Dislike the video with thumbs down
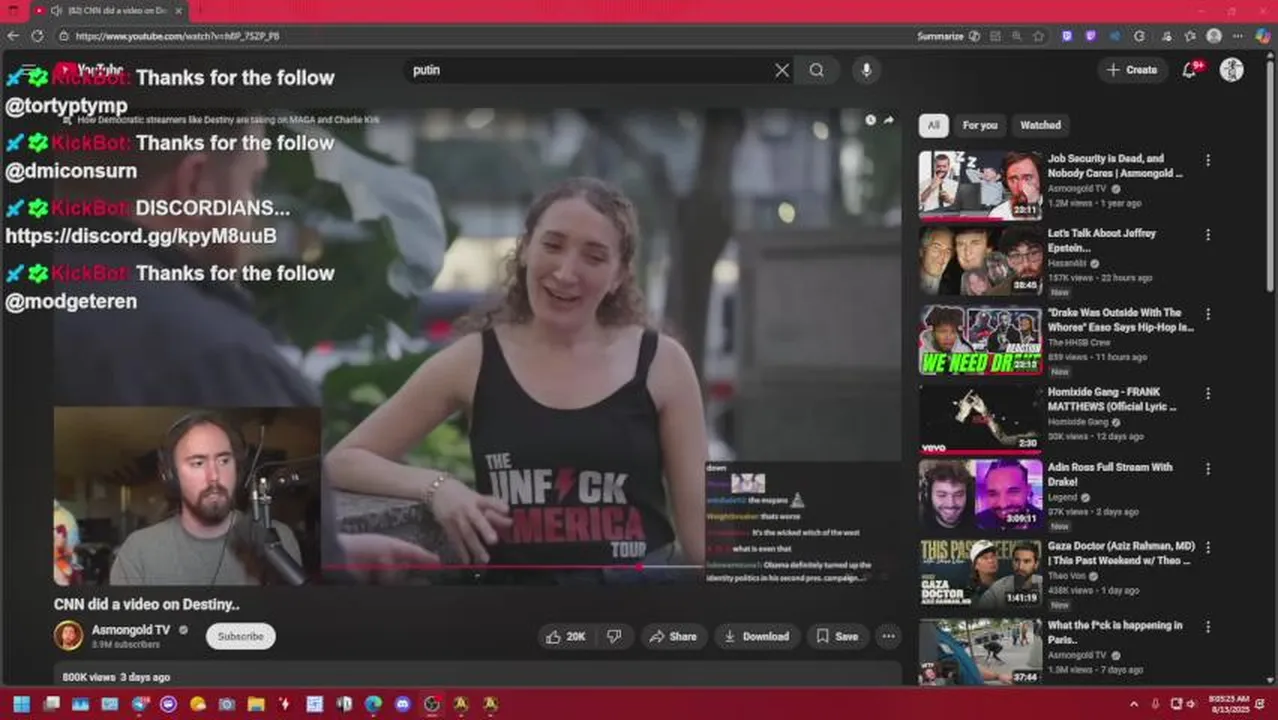 614,636
